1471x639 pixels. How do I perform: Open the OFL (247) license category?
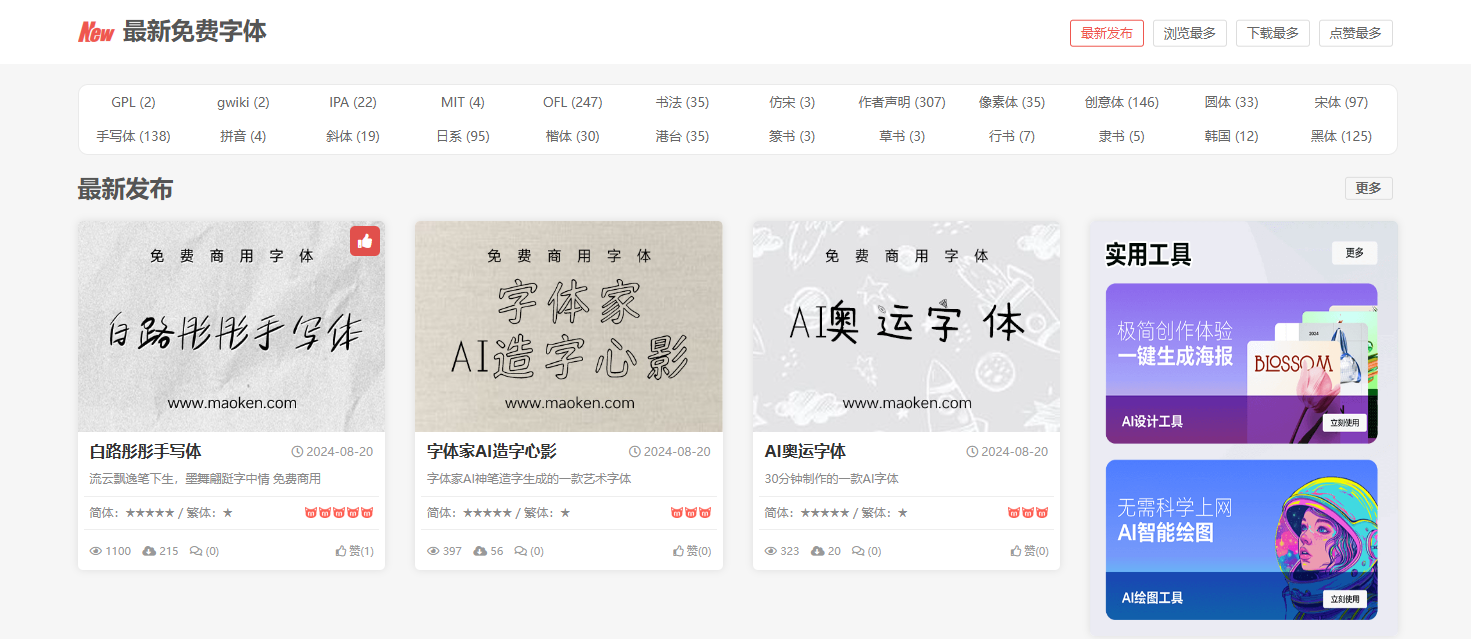572,102
